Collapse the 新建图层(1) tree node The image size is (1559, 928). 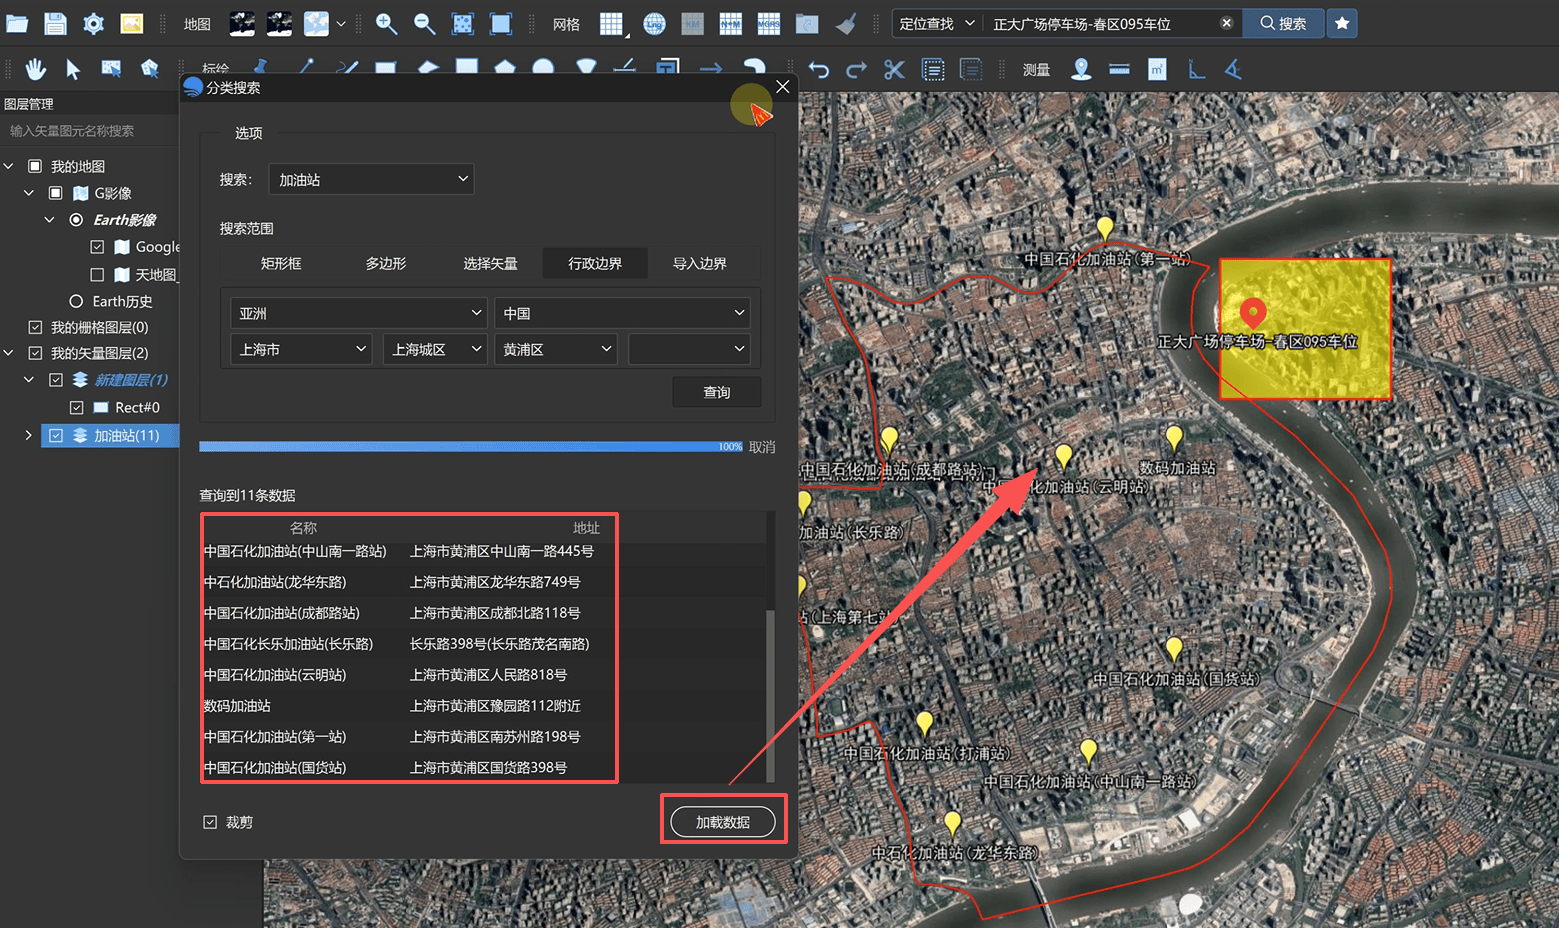[28, 380]
